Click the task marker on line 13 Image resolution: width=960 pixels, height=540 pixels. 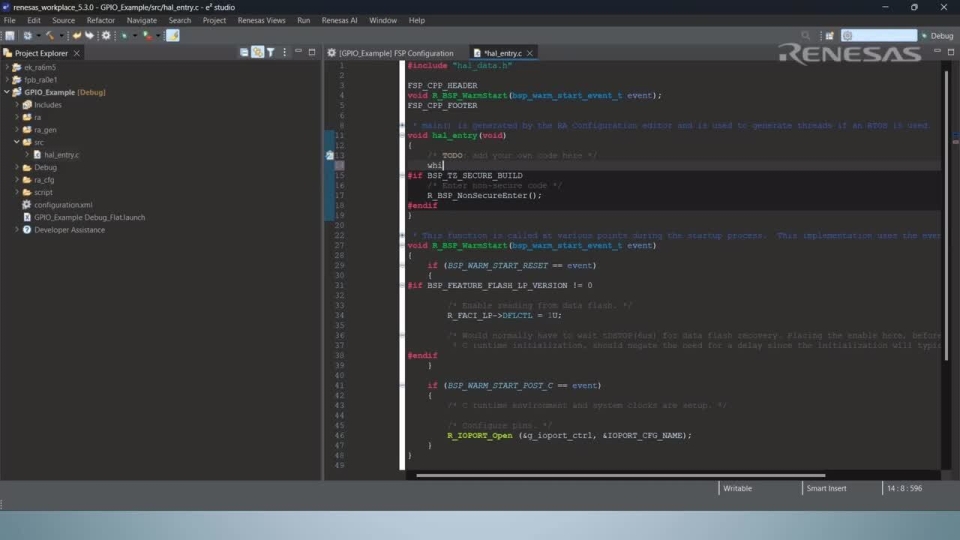click(329, 156)
